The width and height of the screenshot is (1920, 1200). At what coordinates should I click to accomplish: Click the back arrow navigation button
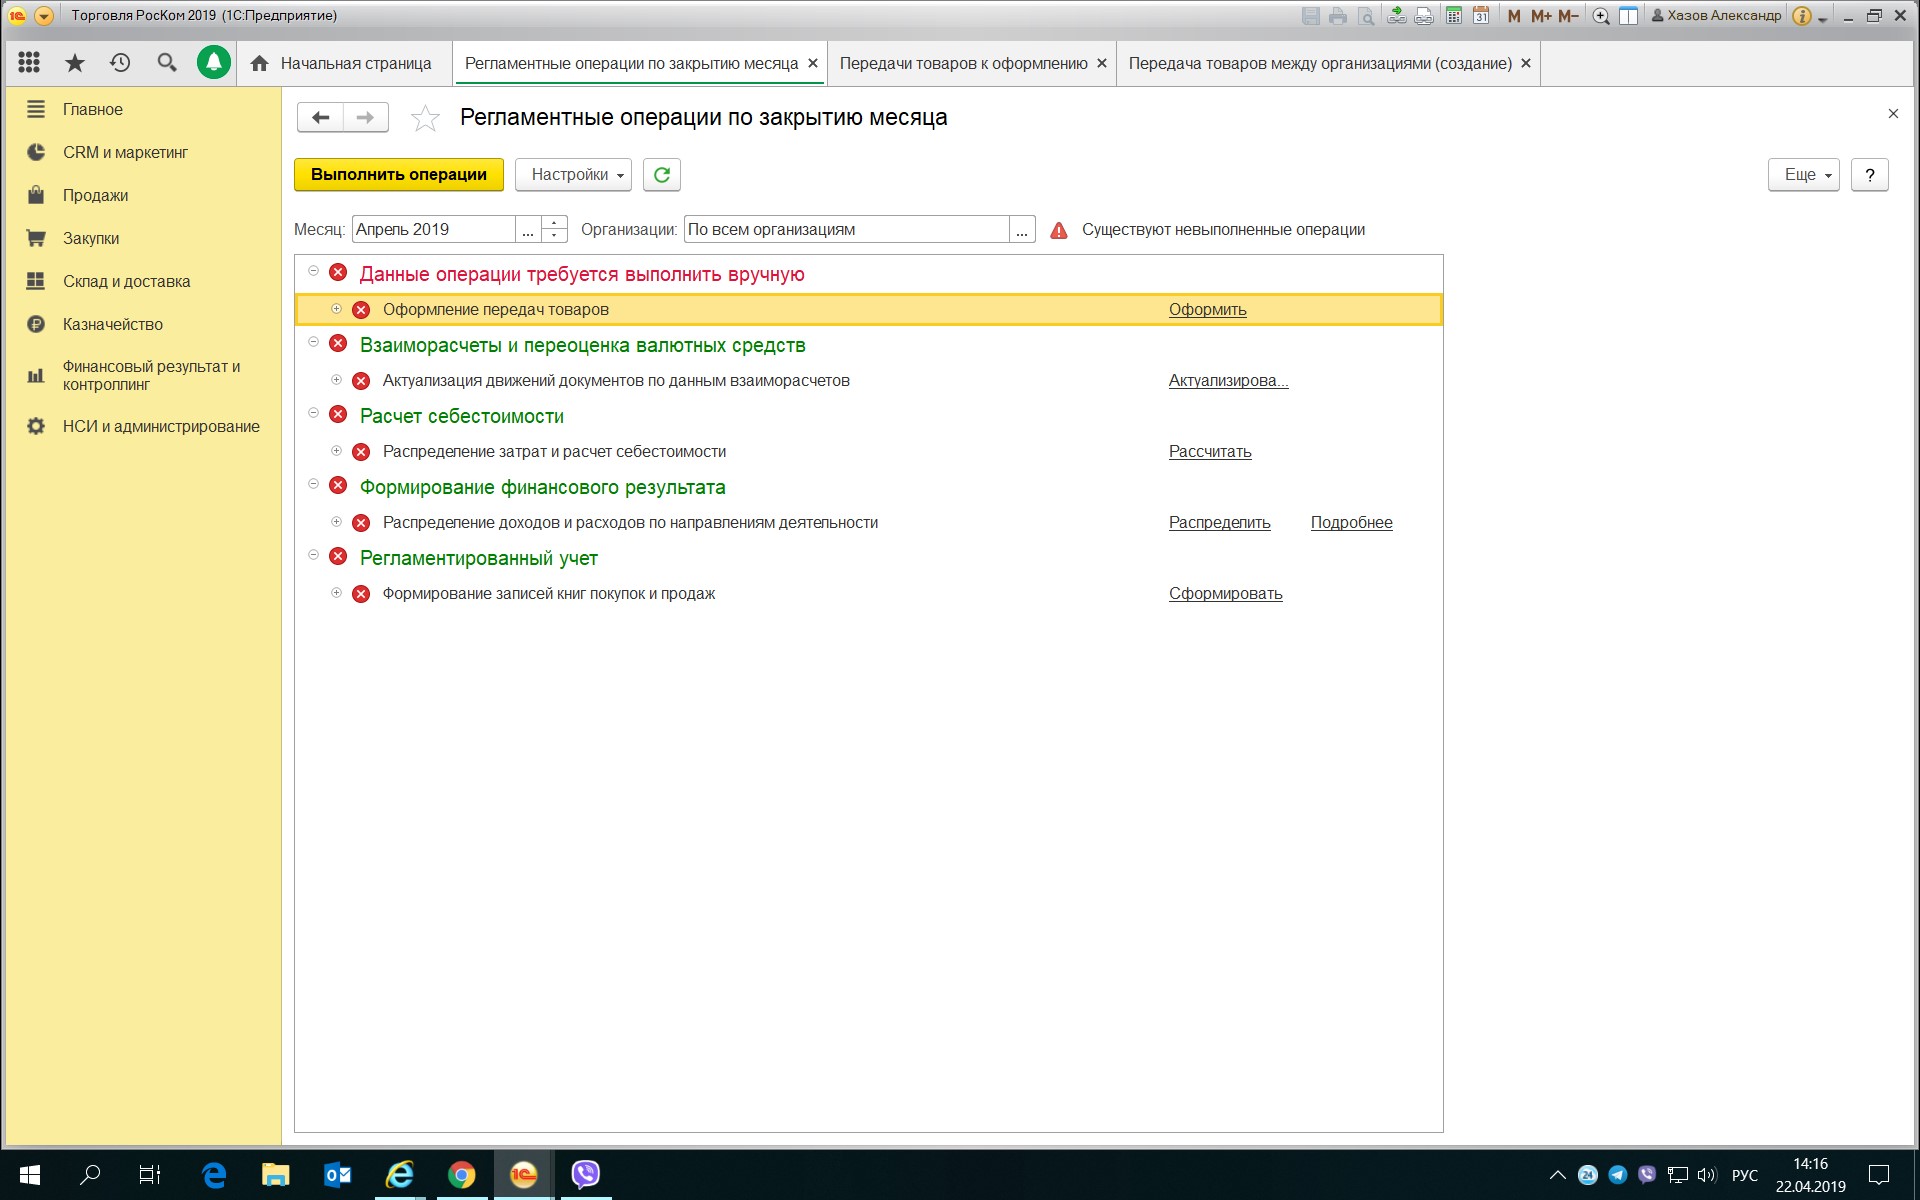(320, 118)
